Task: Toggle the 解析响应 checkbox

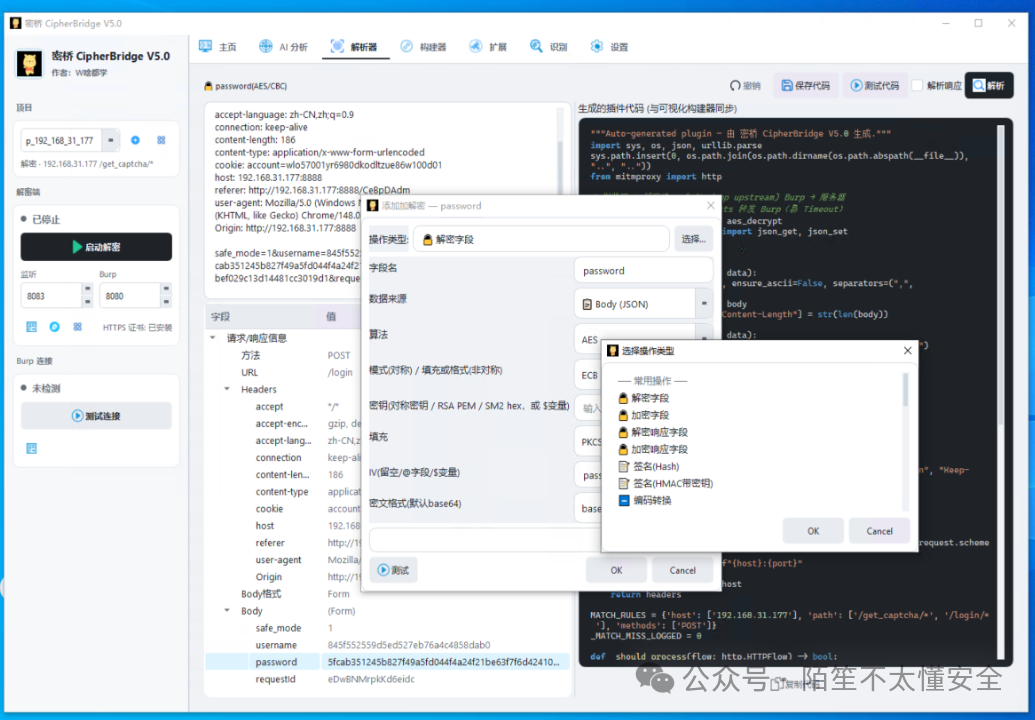Action: click(x=917, y=86)
